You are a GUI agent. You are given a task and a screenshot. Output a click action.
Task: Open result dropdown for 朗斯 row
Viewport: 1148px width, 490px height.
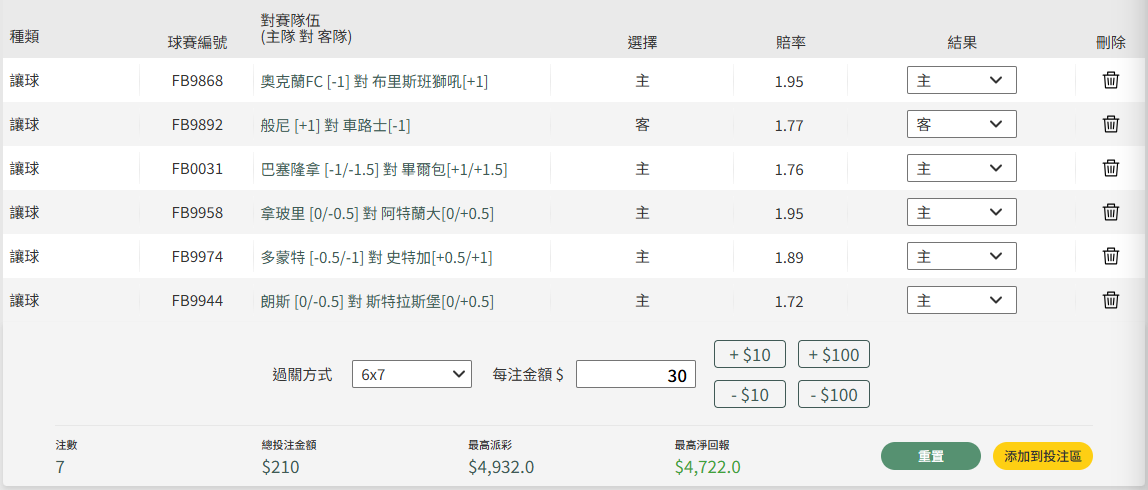pos(961,300)
